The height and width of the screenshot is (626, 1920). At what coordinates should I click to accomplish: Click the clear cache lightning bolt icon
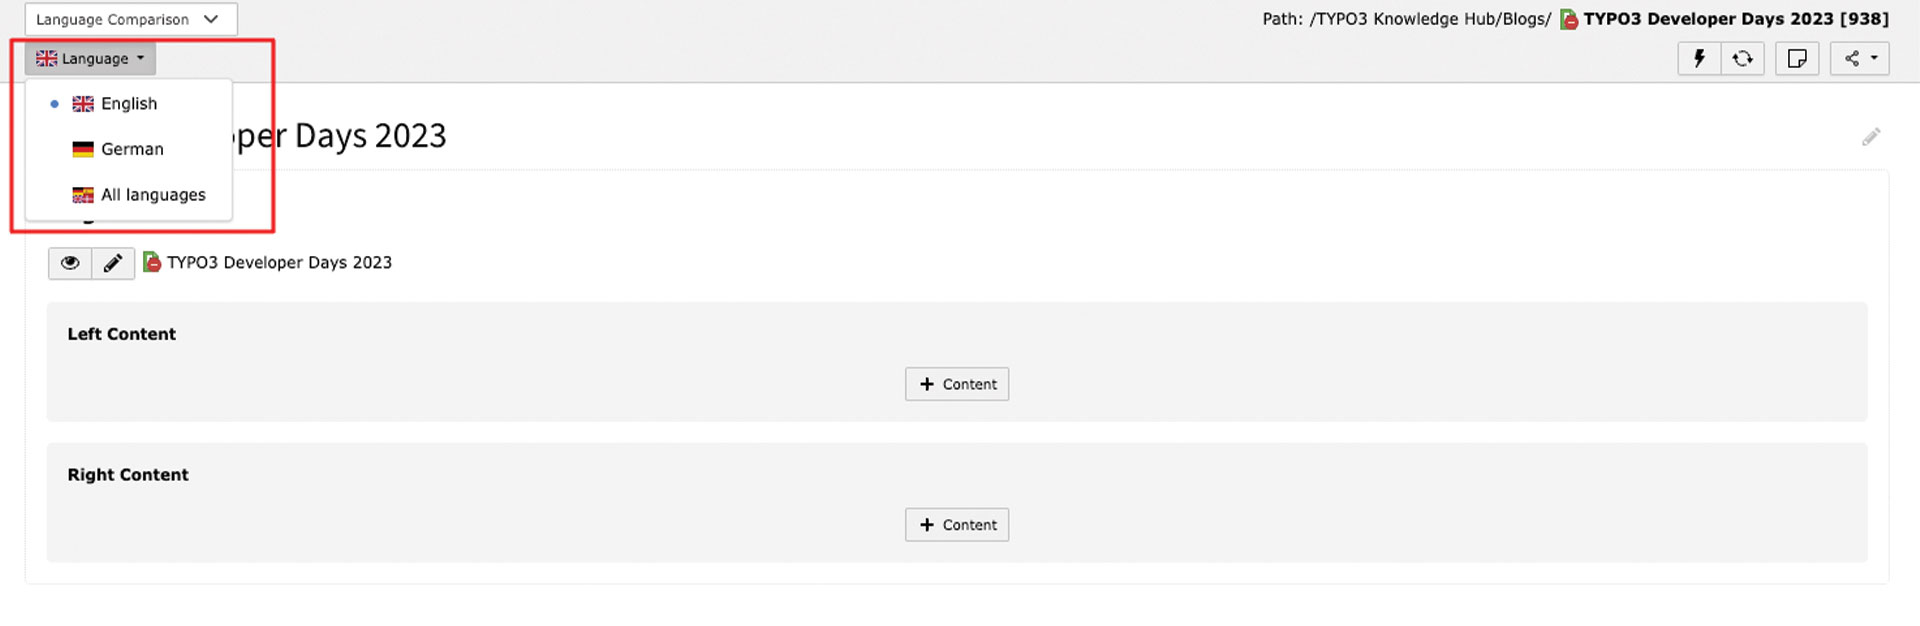pyautogui.click(x=1699, y=59)
